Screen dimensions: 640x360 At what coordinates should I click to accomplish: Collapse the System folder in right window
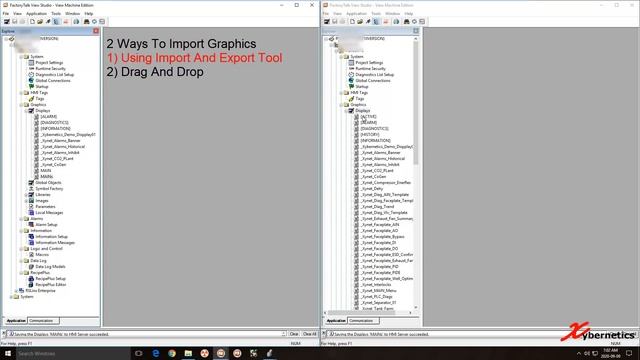341,56
